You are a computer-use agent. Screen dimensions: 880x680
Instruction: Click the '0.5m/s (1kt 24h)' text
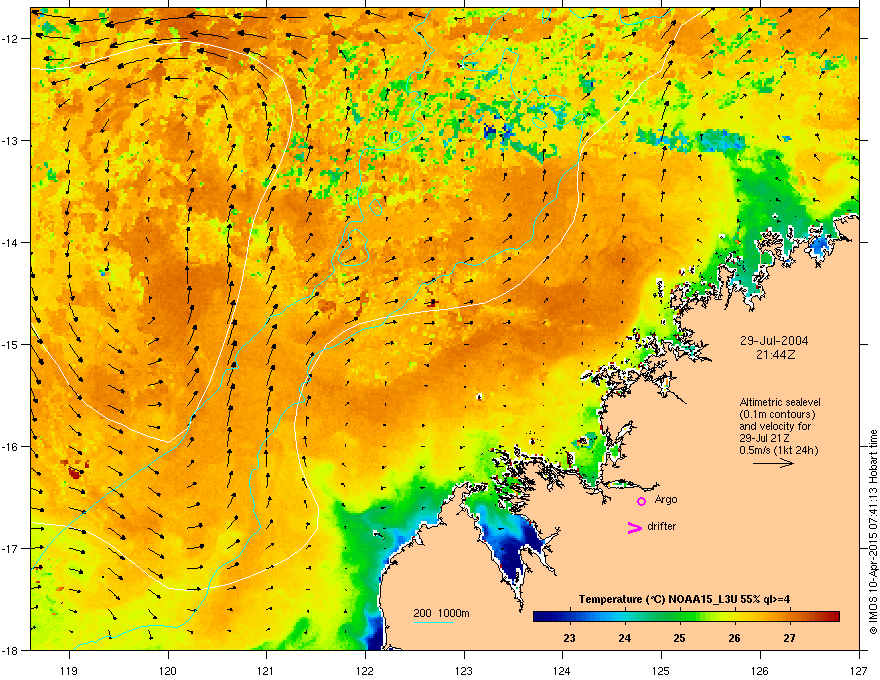pyautogui.click(x=778, y=451)
